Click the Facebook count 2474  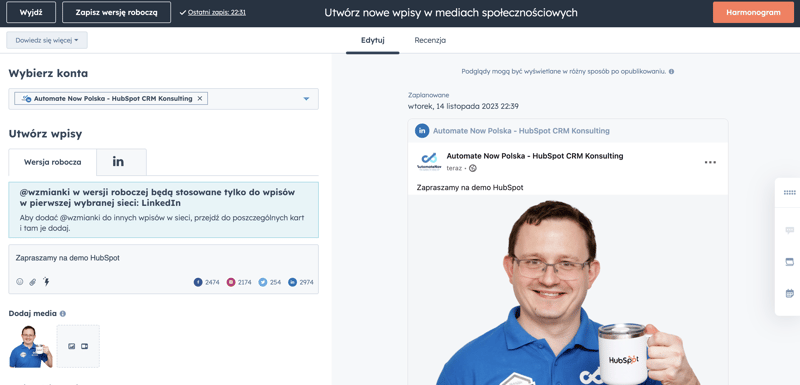212,282
